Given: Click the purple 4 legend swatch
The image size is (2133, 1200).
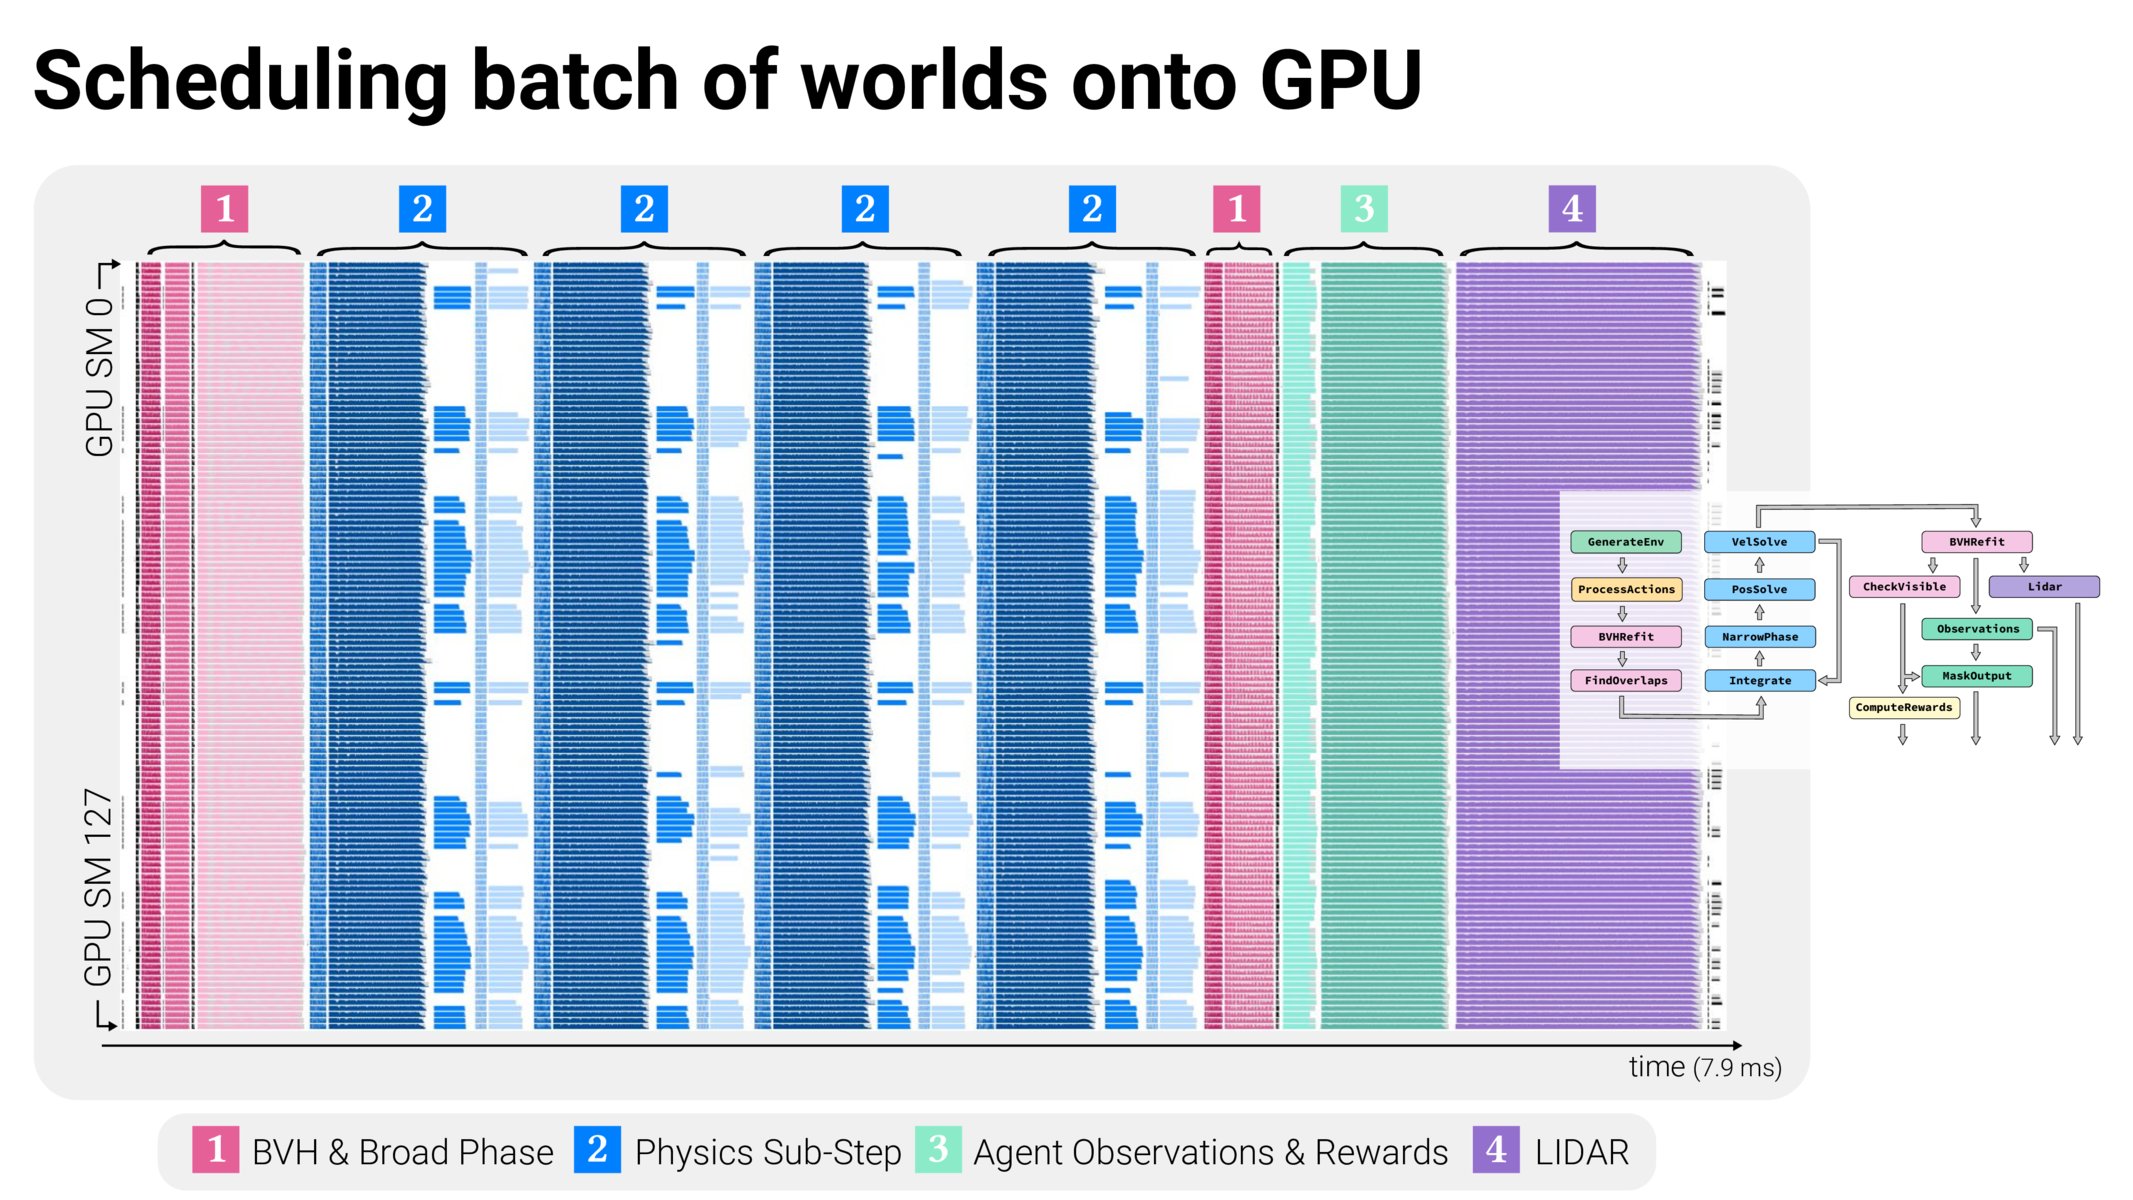Looking at the screenshot, I should click(1496, 1150).
